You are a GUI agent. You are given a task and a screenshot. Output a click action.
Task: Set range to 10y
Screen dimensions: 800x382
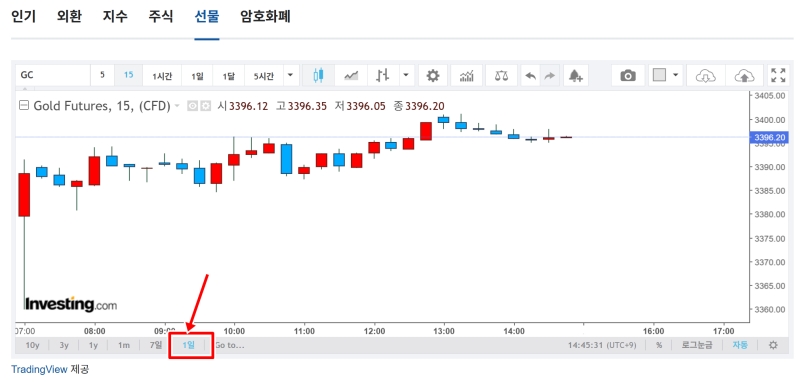pyautogui.click(x=32, y=345)
